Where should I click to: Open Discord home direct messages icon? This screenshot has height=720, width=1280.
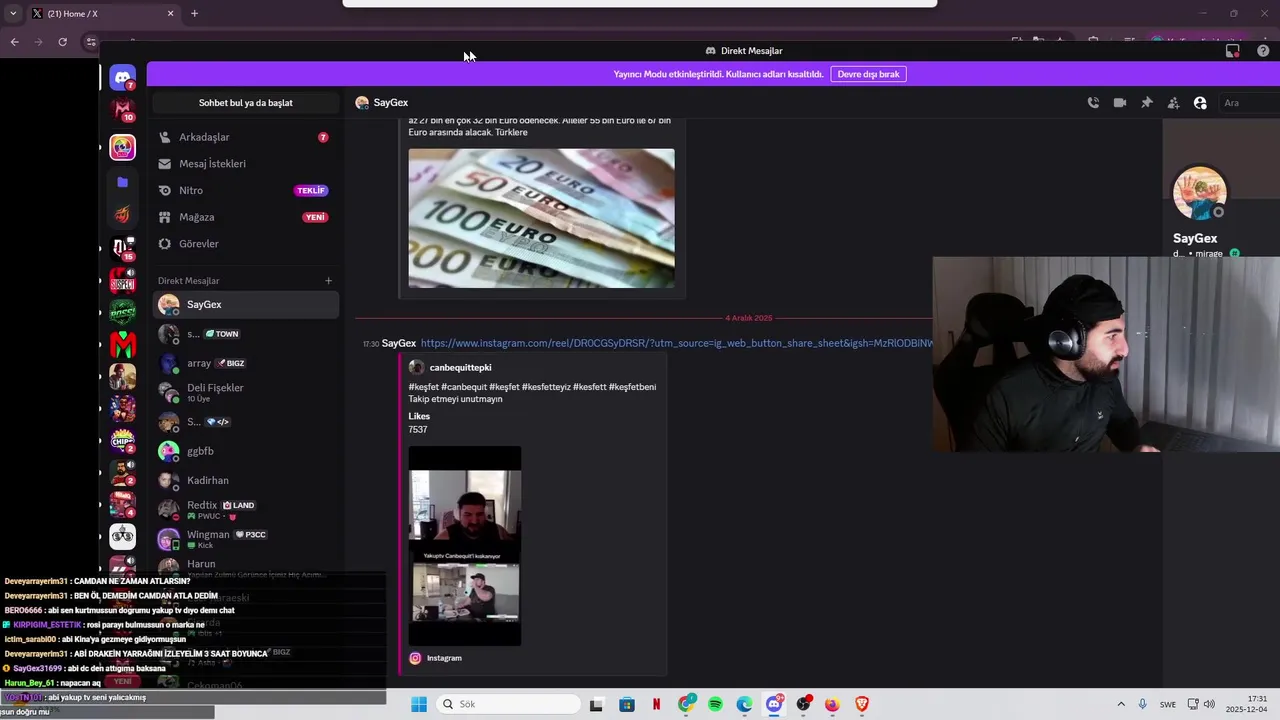pyautogui.click(x=123, y=77)
